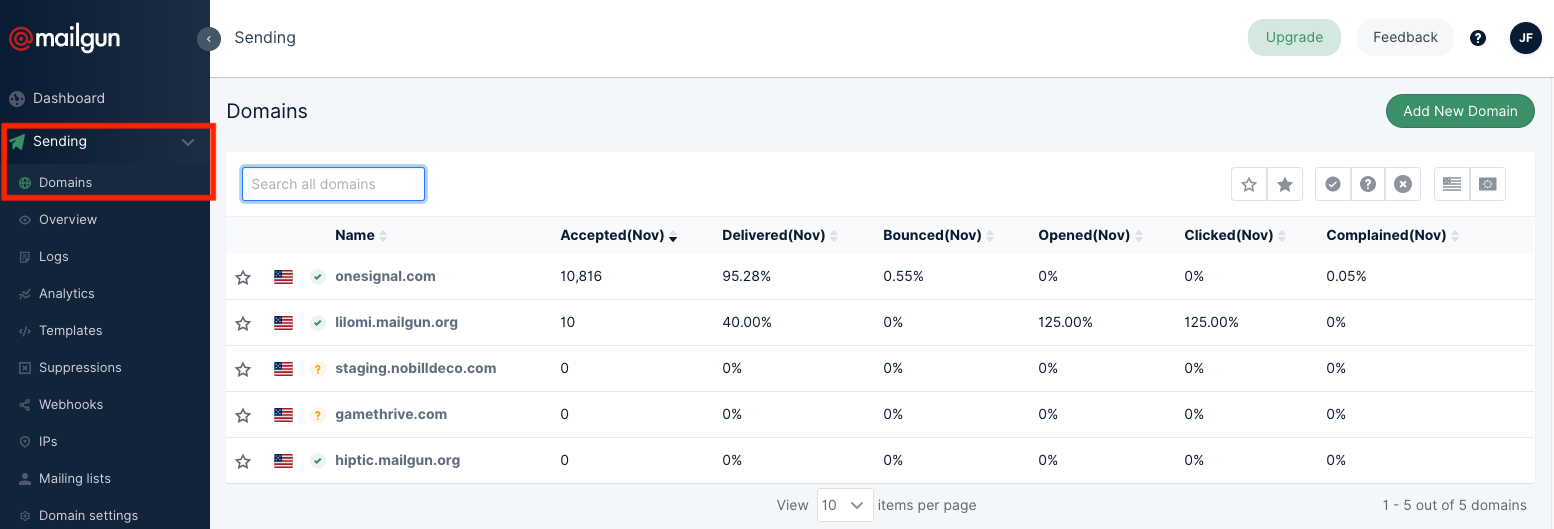Click the US flag for staging.nobilldeco.com
The image size is (1554, 529).
click(284, 369)
